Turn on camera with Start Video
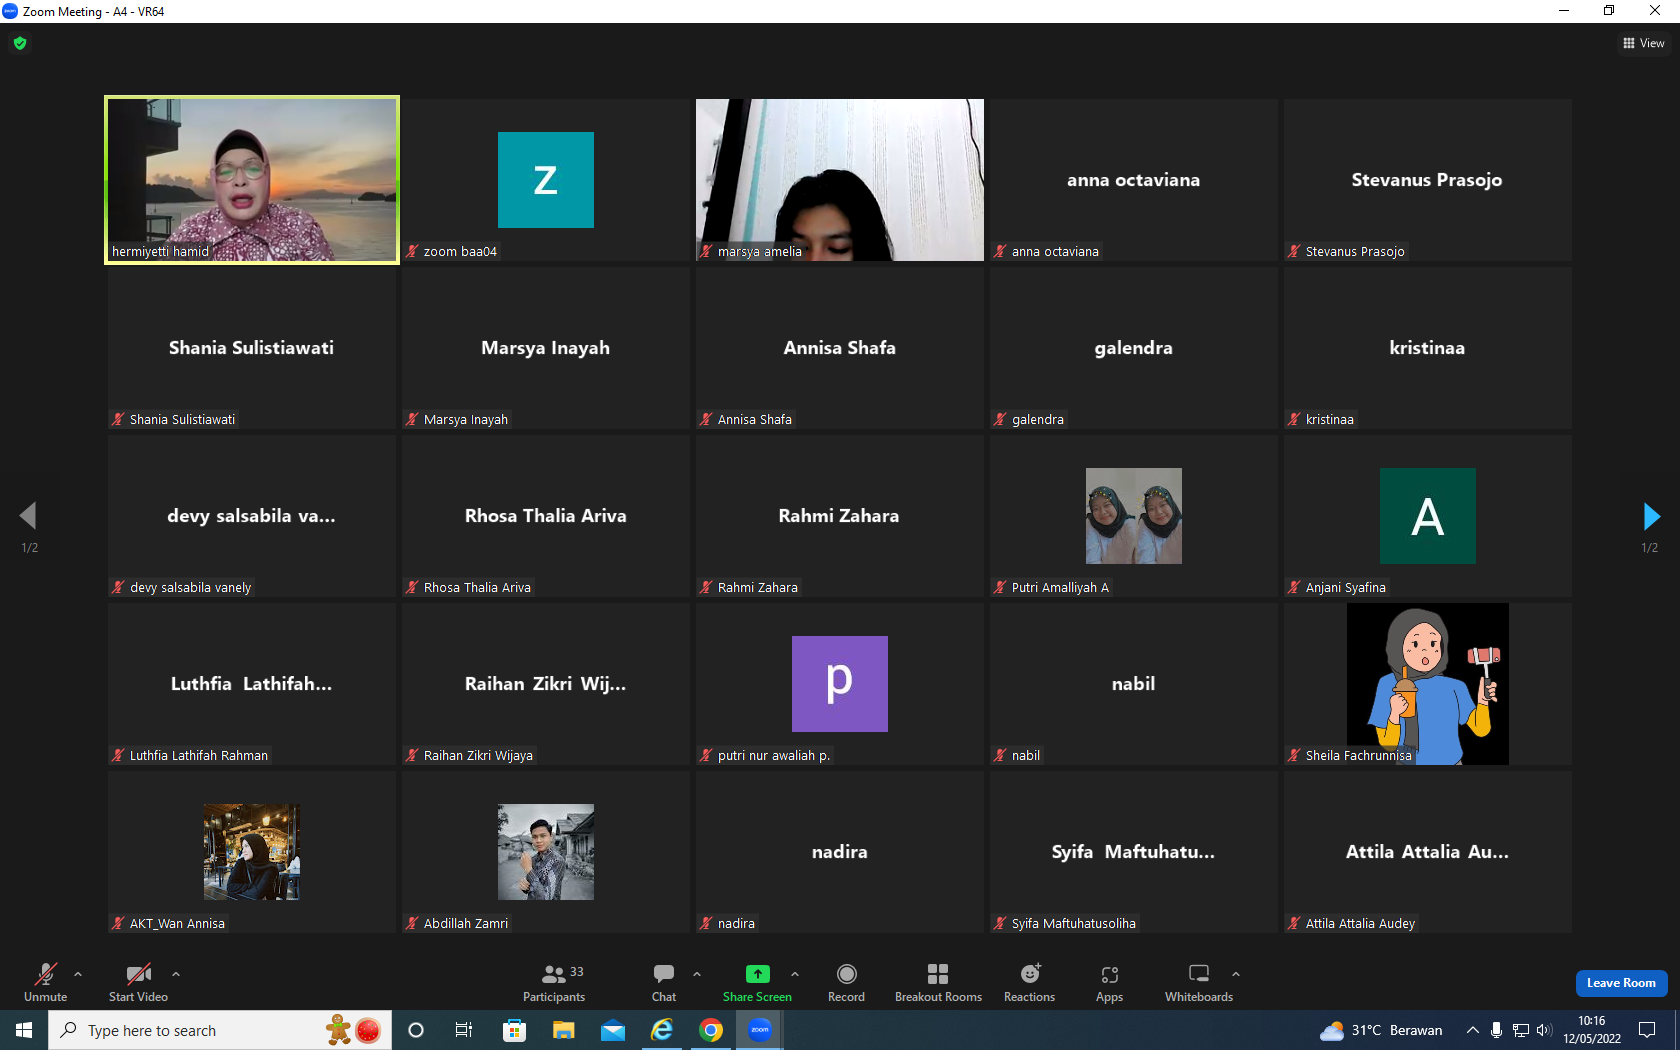 point(138,983)
